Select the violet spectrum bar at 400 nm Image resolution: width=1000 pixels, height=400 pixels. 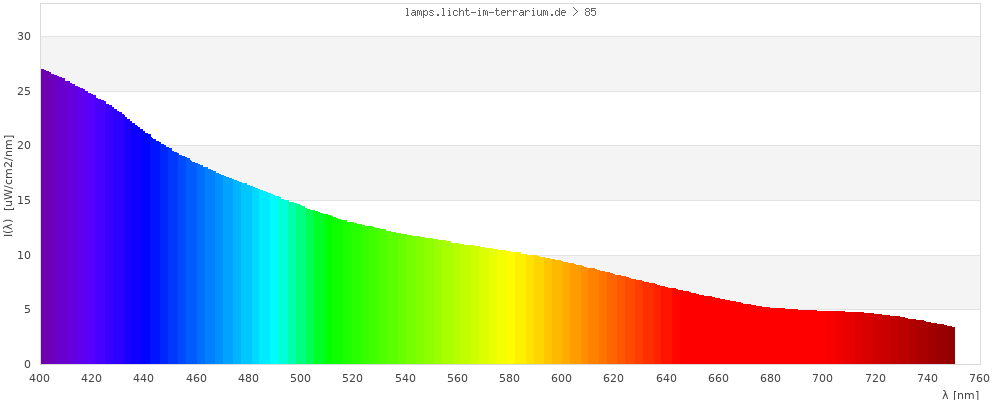[42, 220]
